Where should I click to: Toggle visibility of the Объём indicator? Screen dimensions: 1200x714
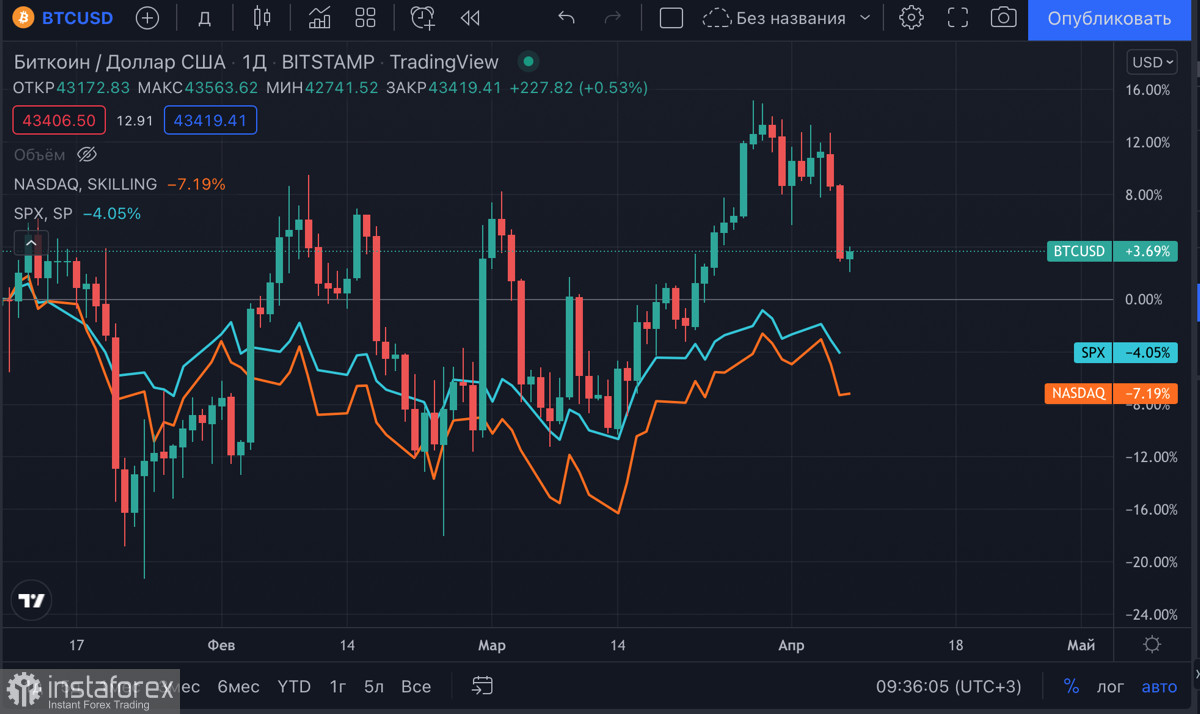(87, 154)
